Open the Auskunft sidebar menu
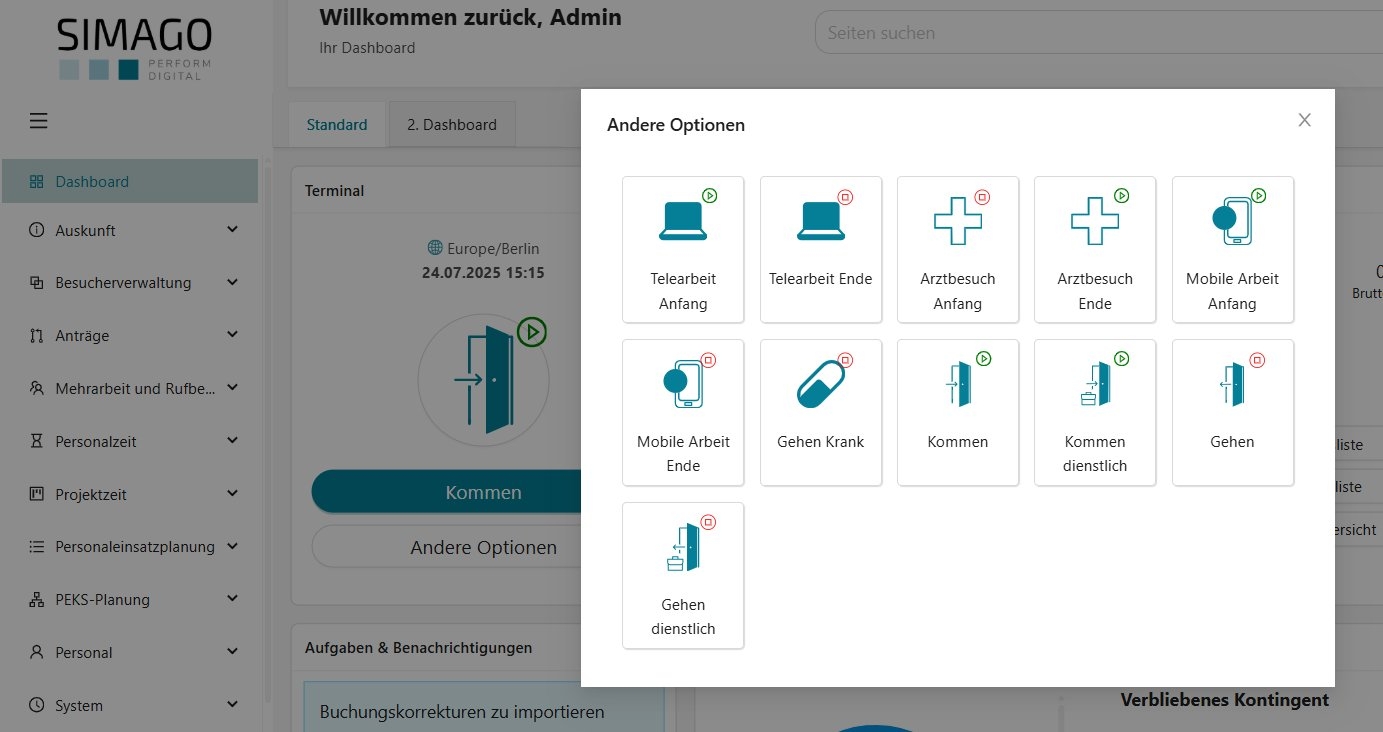 (x=130, y=230)
